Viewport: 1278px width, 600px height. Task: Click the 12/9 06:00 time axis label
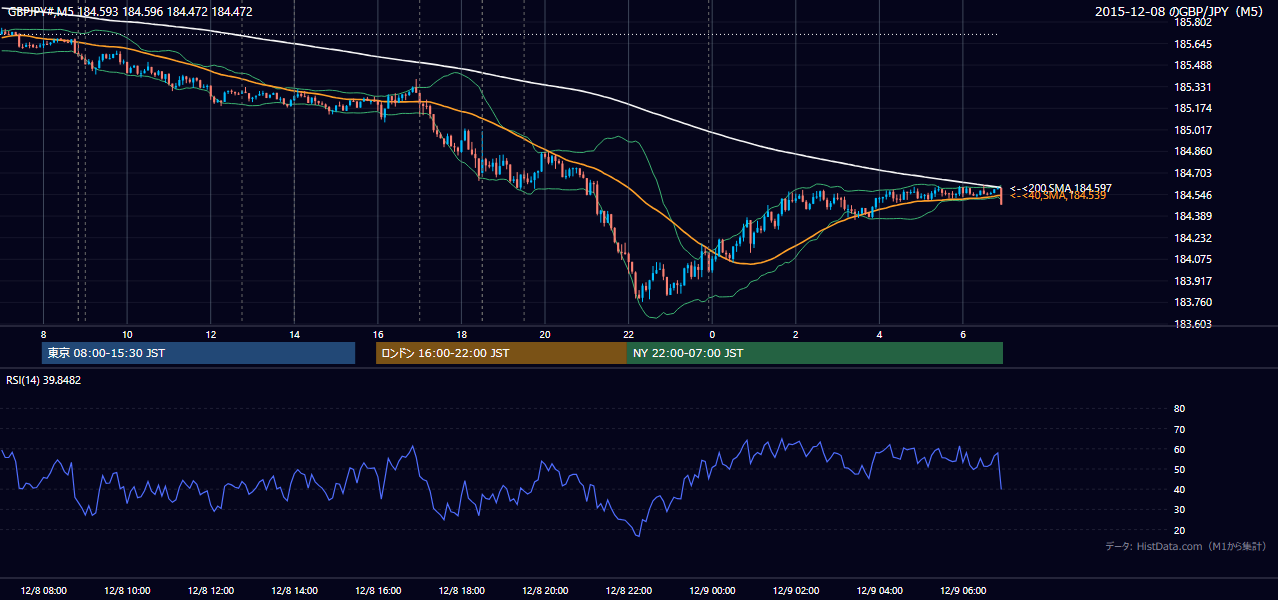(x=963, y=590)
